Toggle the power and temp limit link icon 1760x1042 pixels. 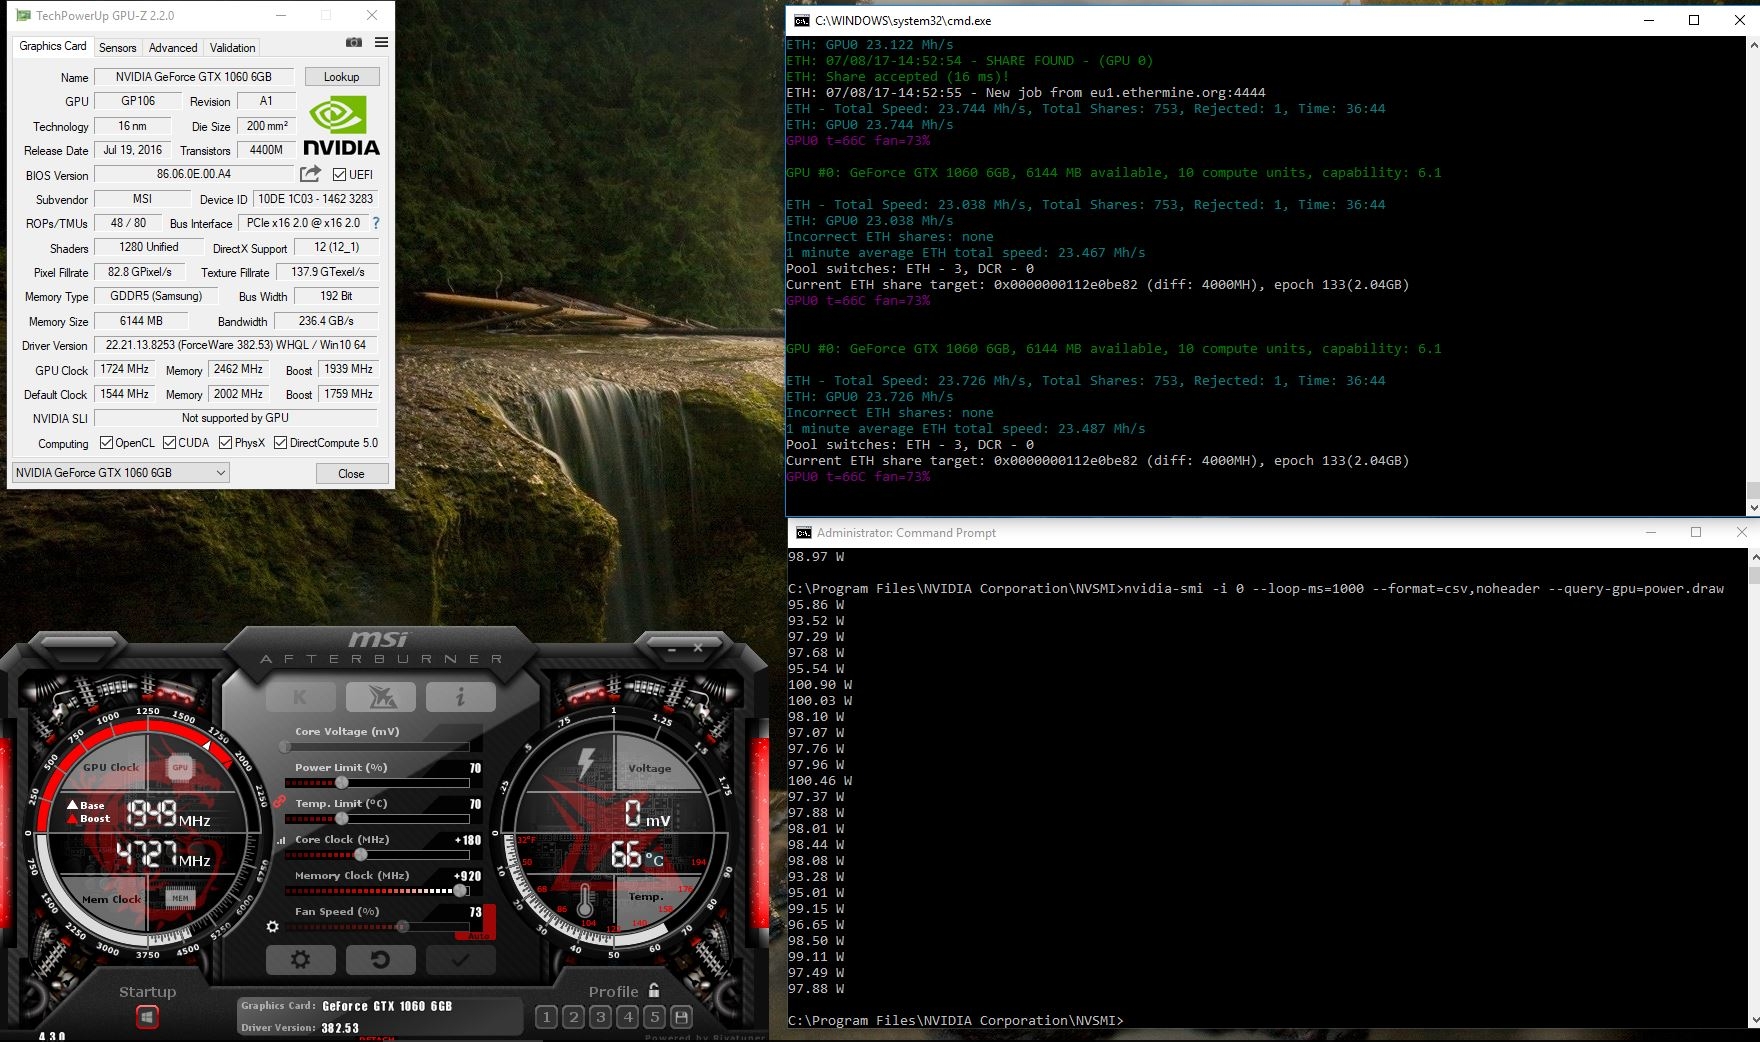click(280, 802)
